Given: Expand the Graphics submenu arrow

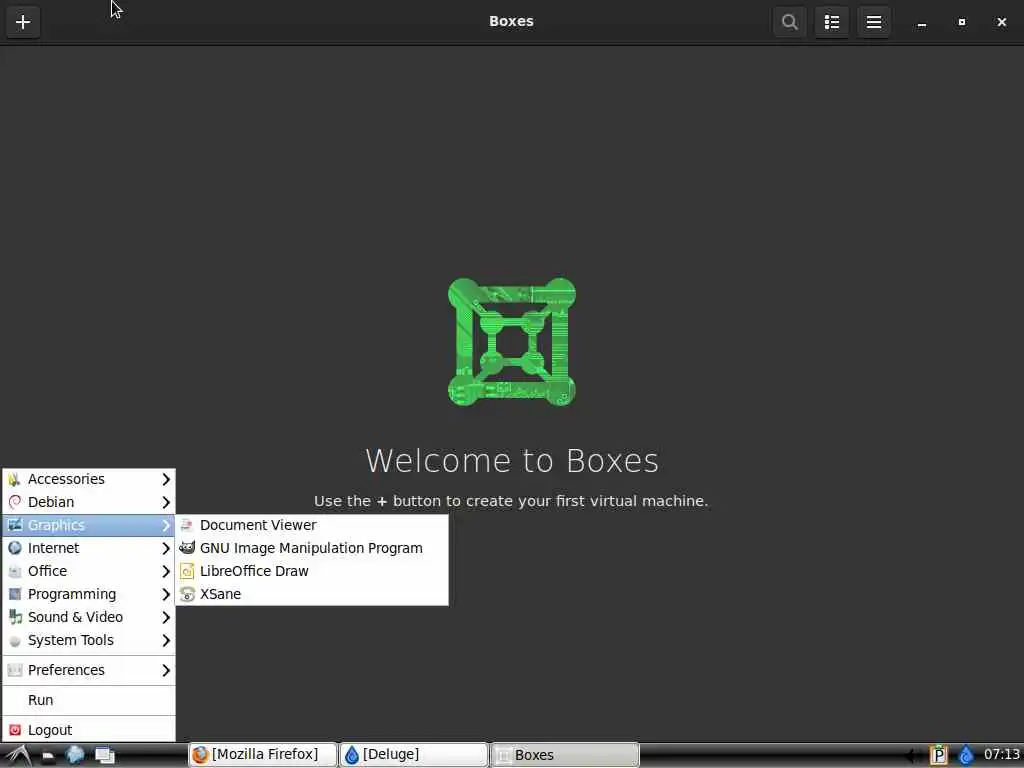Looking at the screenshot, I should pyautogui.click(x=166, y=525).
